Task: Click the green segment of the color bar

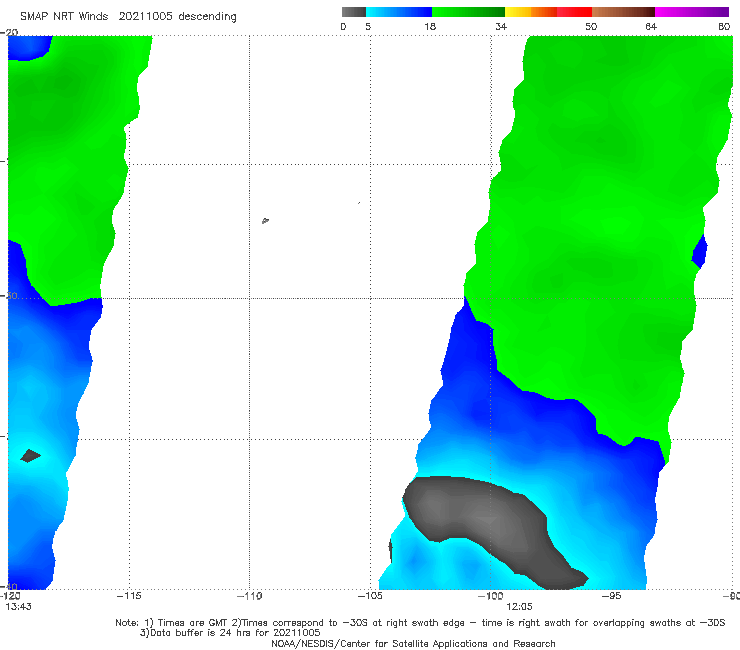Action: coord(469,12)
